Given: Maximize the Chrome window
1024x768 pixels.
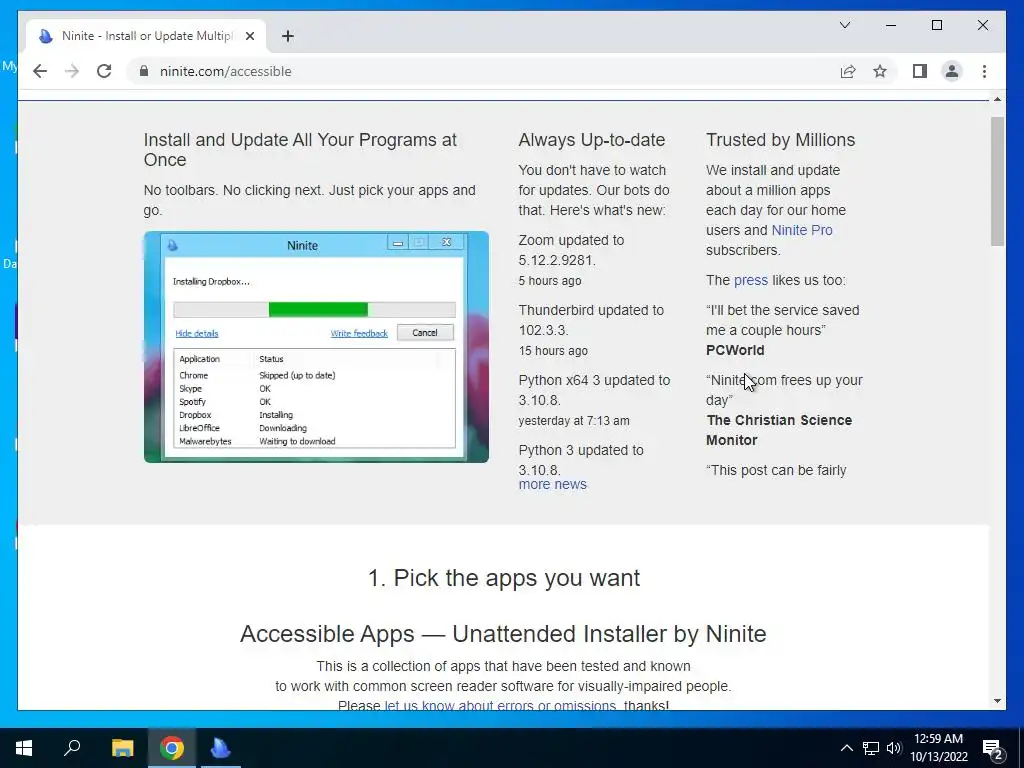Looking at the screenshot, I should coord(936,25).
